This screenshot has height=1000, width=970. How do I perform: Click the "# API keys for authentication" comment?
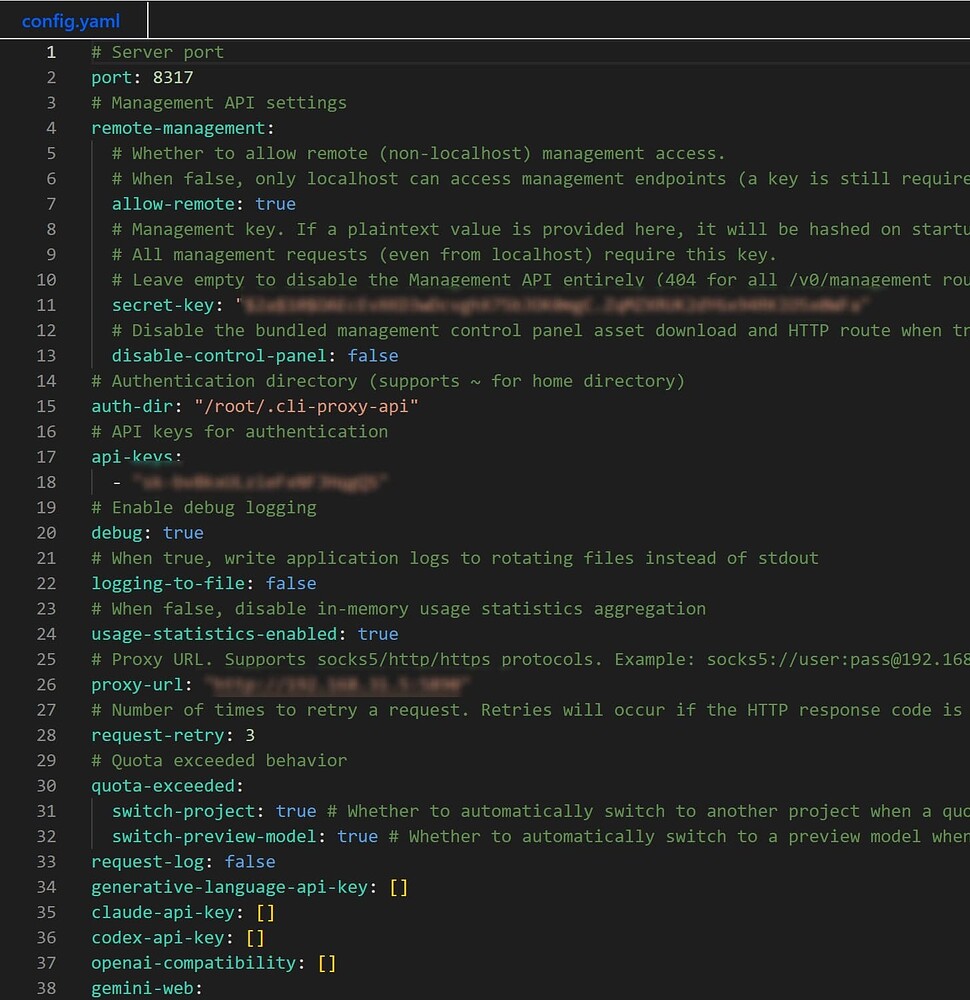tap(240, 432)
